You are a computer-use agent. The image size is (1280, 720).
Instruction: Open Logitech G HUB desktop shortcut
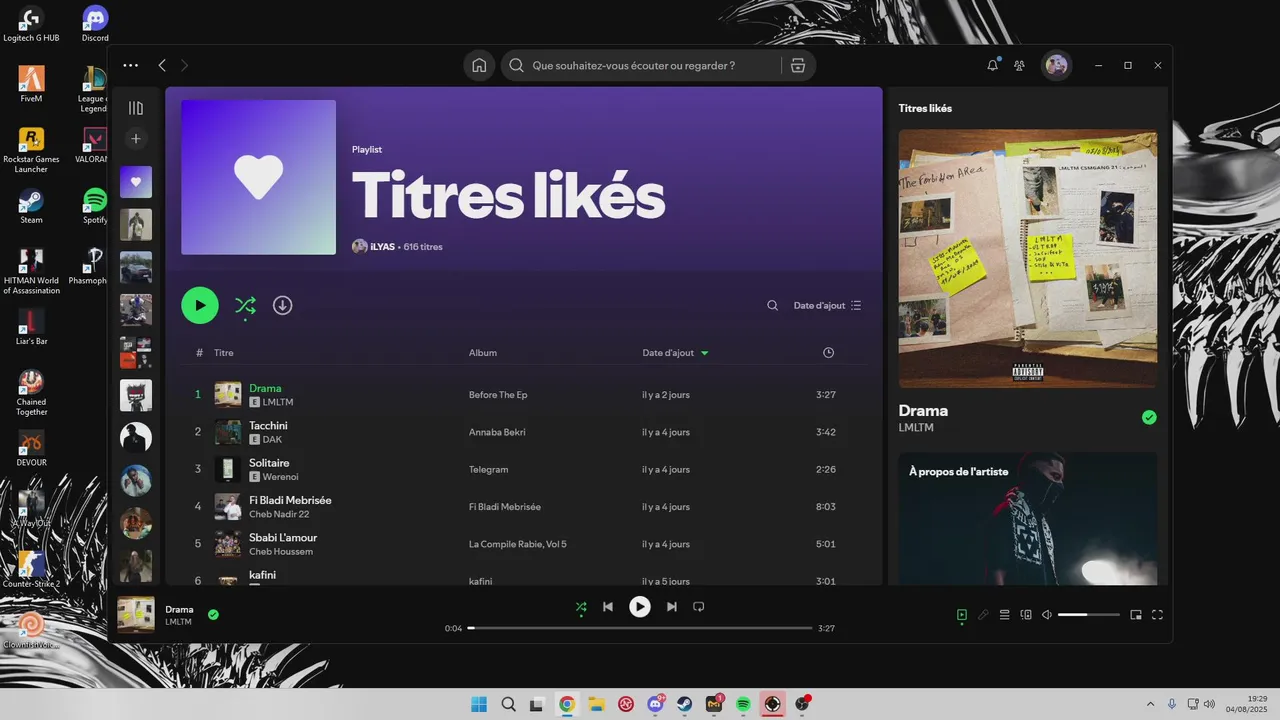31,25
